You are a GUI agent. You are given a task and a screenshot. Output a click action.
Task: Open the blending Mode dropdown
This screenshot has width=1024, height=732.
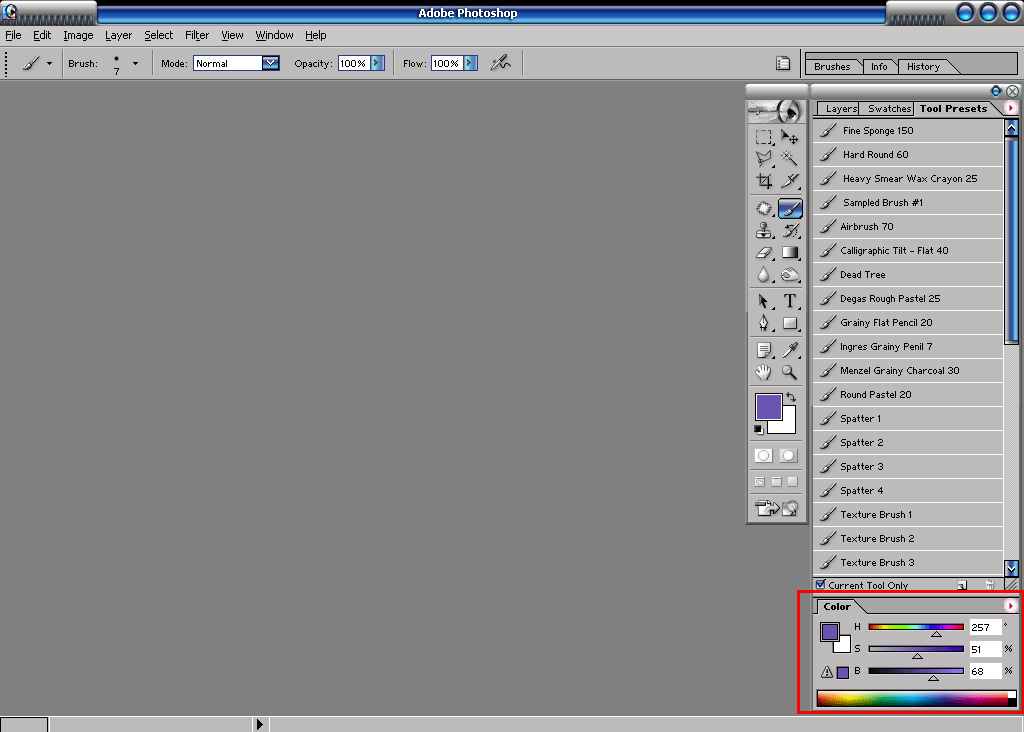[270, 63]
